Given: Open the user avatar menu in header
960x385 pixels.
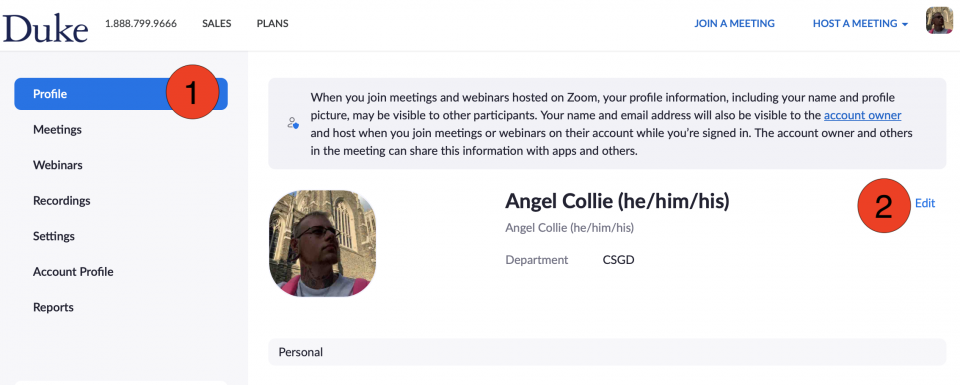Looking at the screenshot, I should point(939,21).
